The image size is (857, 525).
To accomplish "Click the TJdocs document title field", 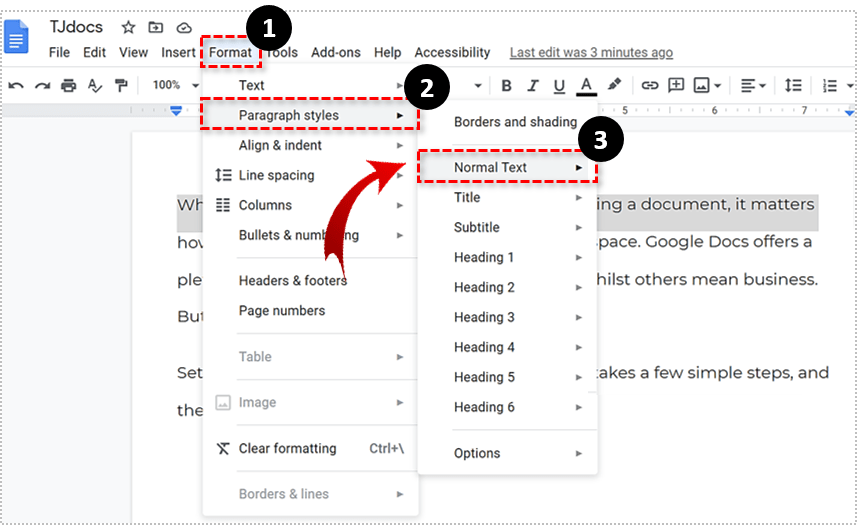I will (x=77, y=27).
